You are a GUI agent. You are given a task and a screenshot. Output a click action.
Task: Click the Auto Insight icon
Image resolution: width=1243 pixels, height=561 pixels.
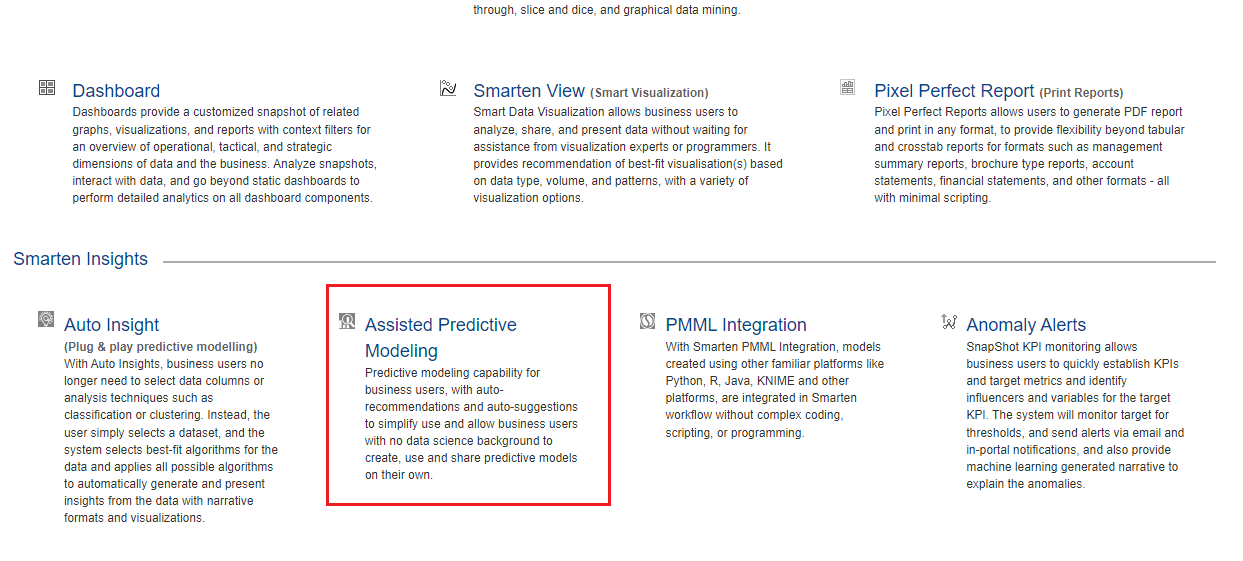(x=46, y=319)
